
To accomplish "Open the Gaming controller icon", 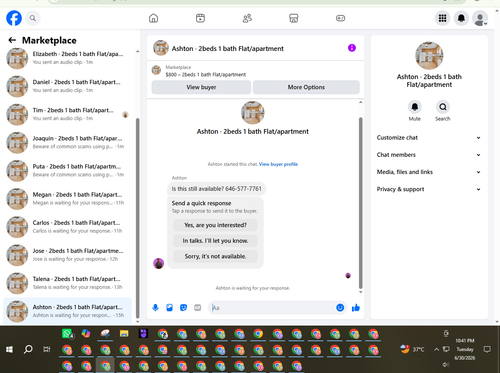I will [340, 18].
